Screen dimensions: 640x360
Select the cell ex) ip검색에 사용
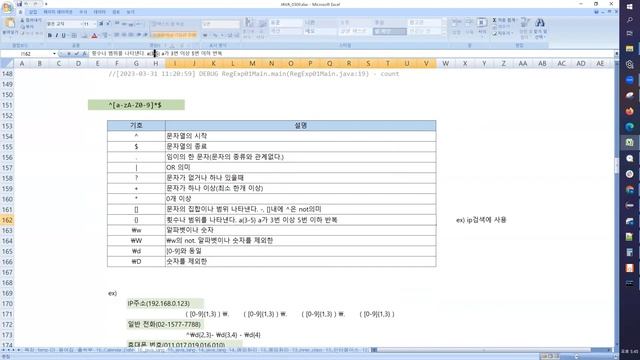pyautogui.click(x=481, y=220)
